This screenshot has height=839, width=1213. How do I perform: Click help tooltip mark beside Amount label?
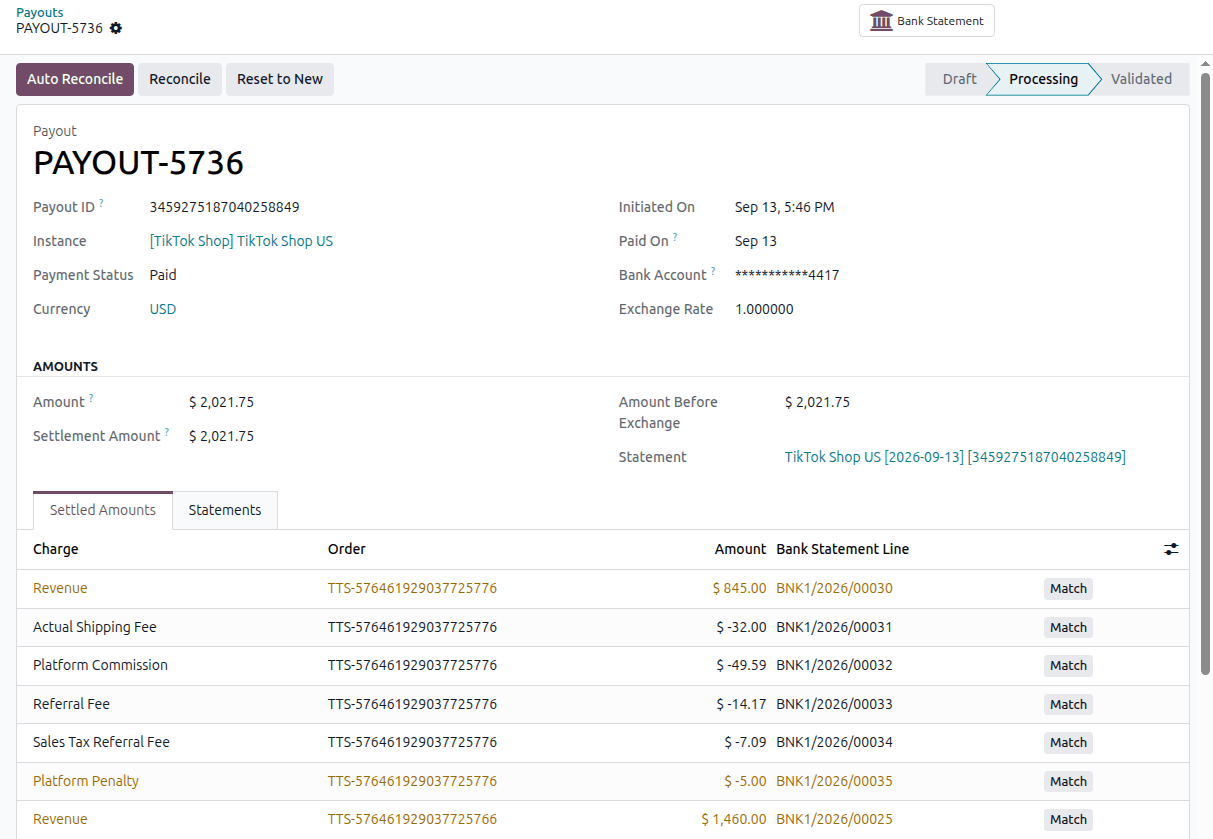click(91, 398)
